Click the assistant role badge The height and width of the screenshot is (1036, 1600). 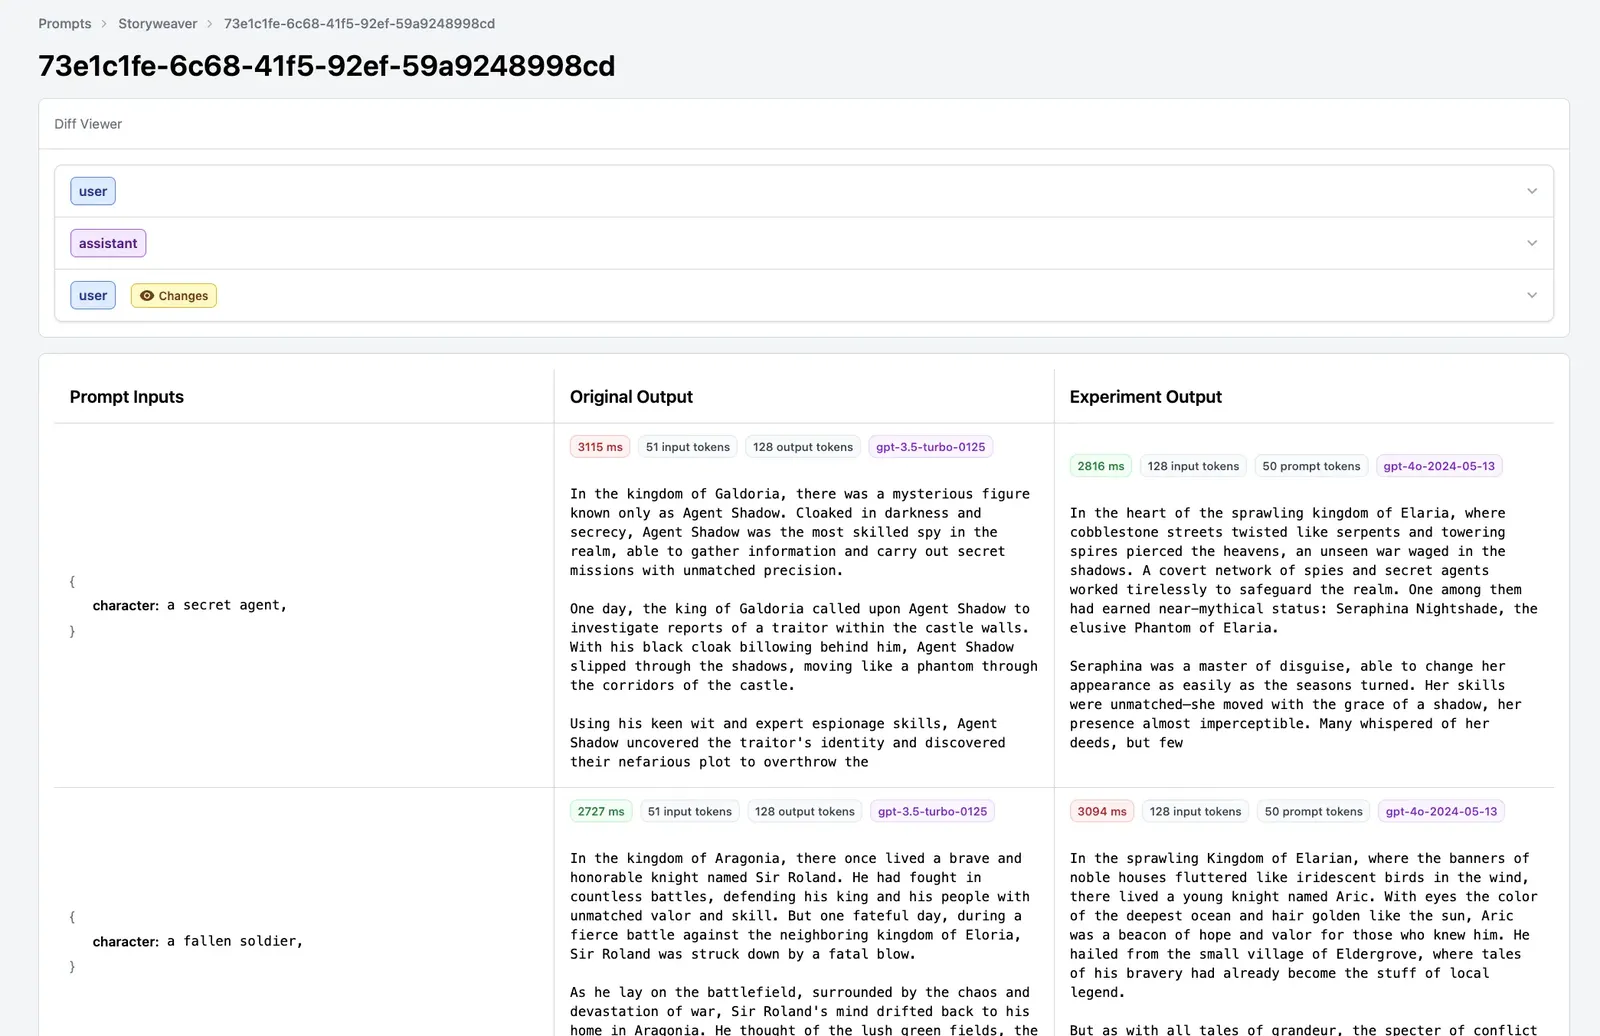(108, 243)
